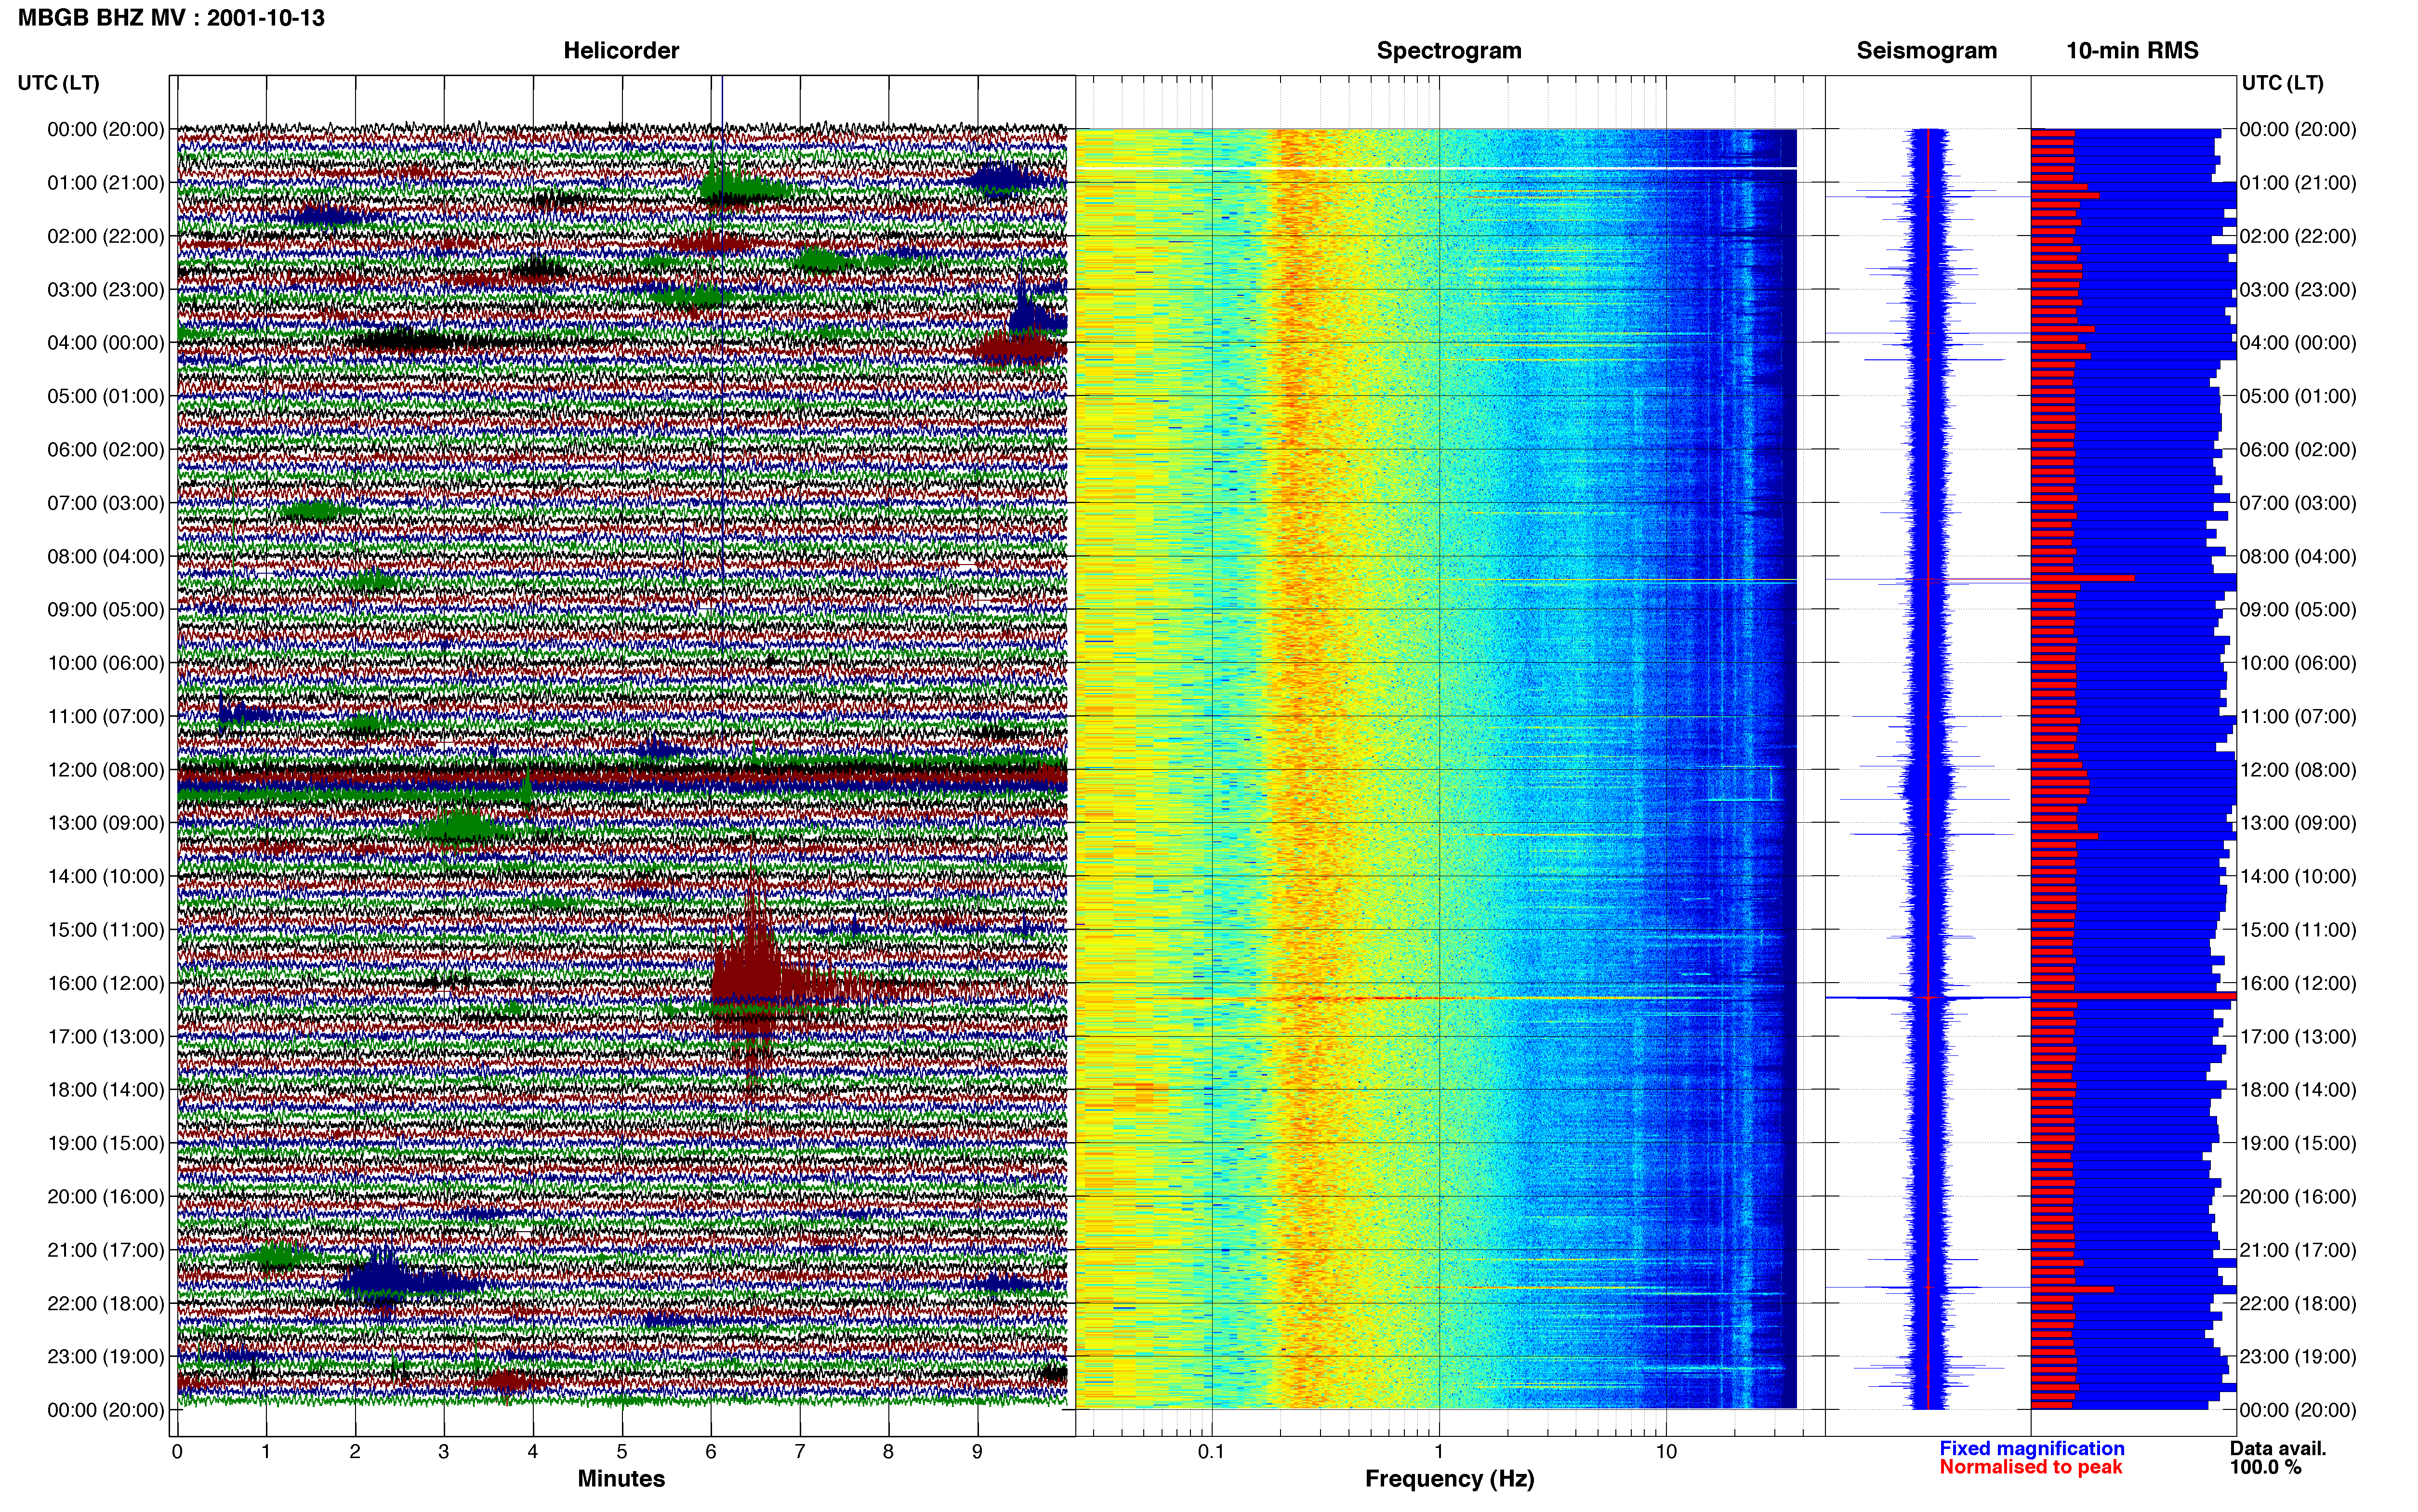This screenshot has width=2418, height=1512.
Task: Click the left-axis time label "13:00 (09:00)"
Action: [x=106, y=823]
